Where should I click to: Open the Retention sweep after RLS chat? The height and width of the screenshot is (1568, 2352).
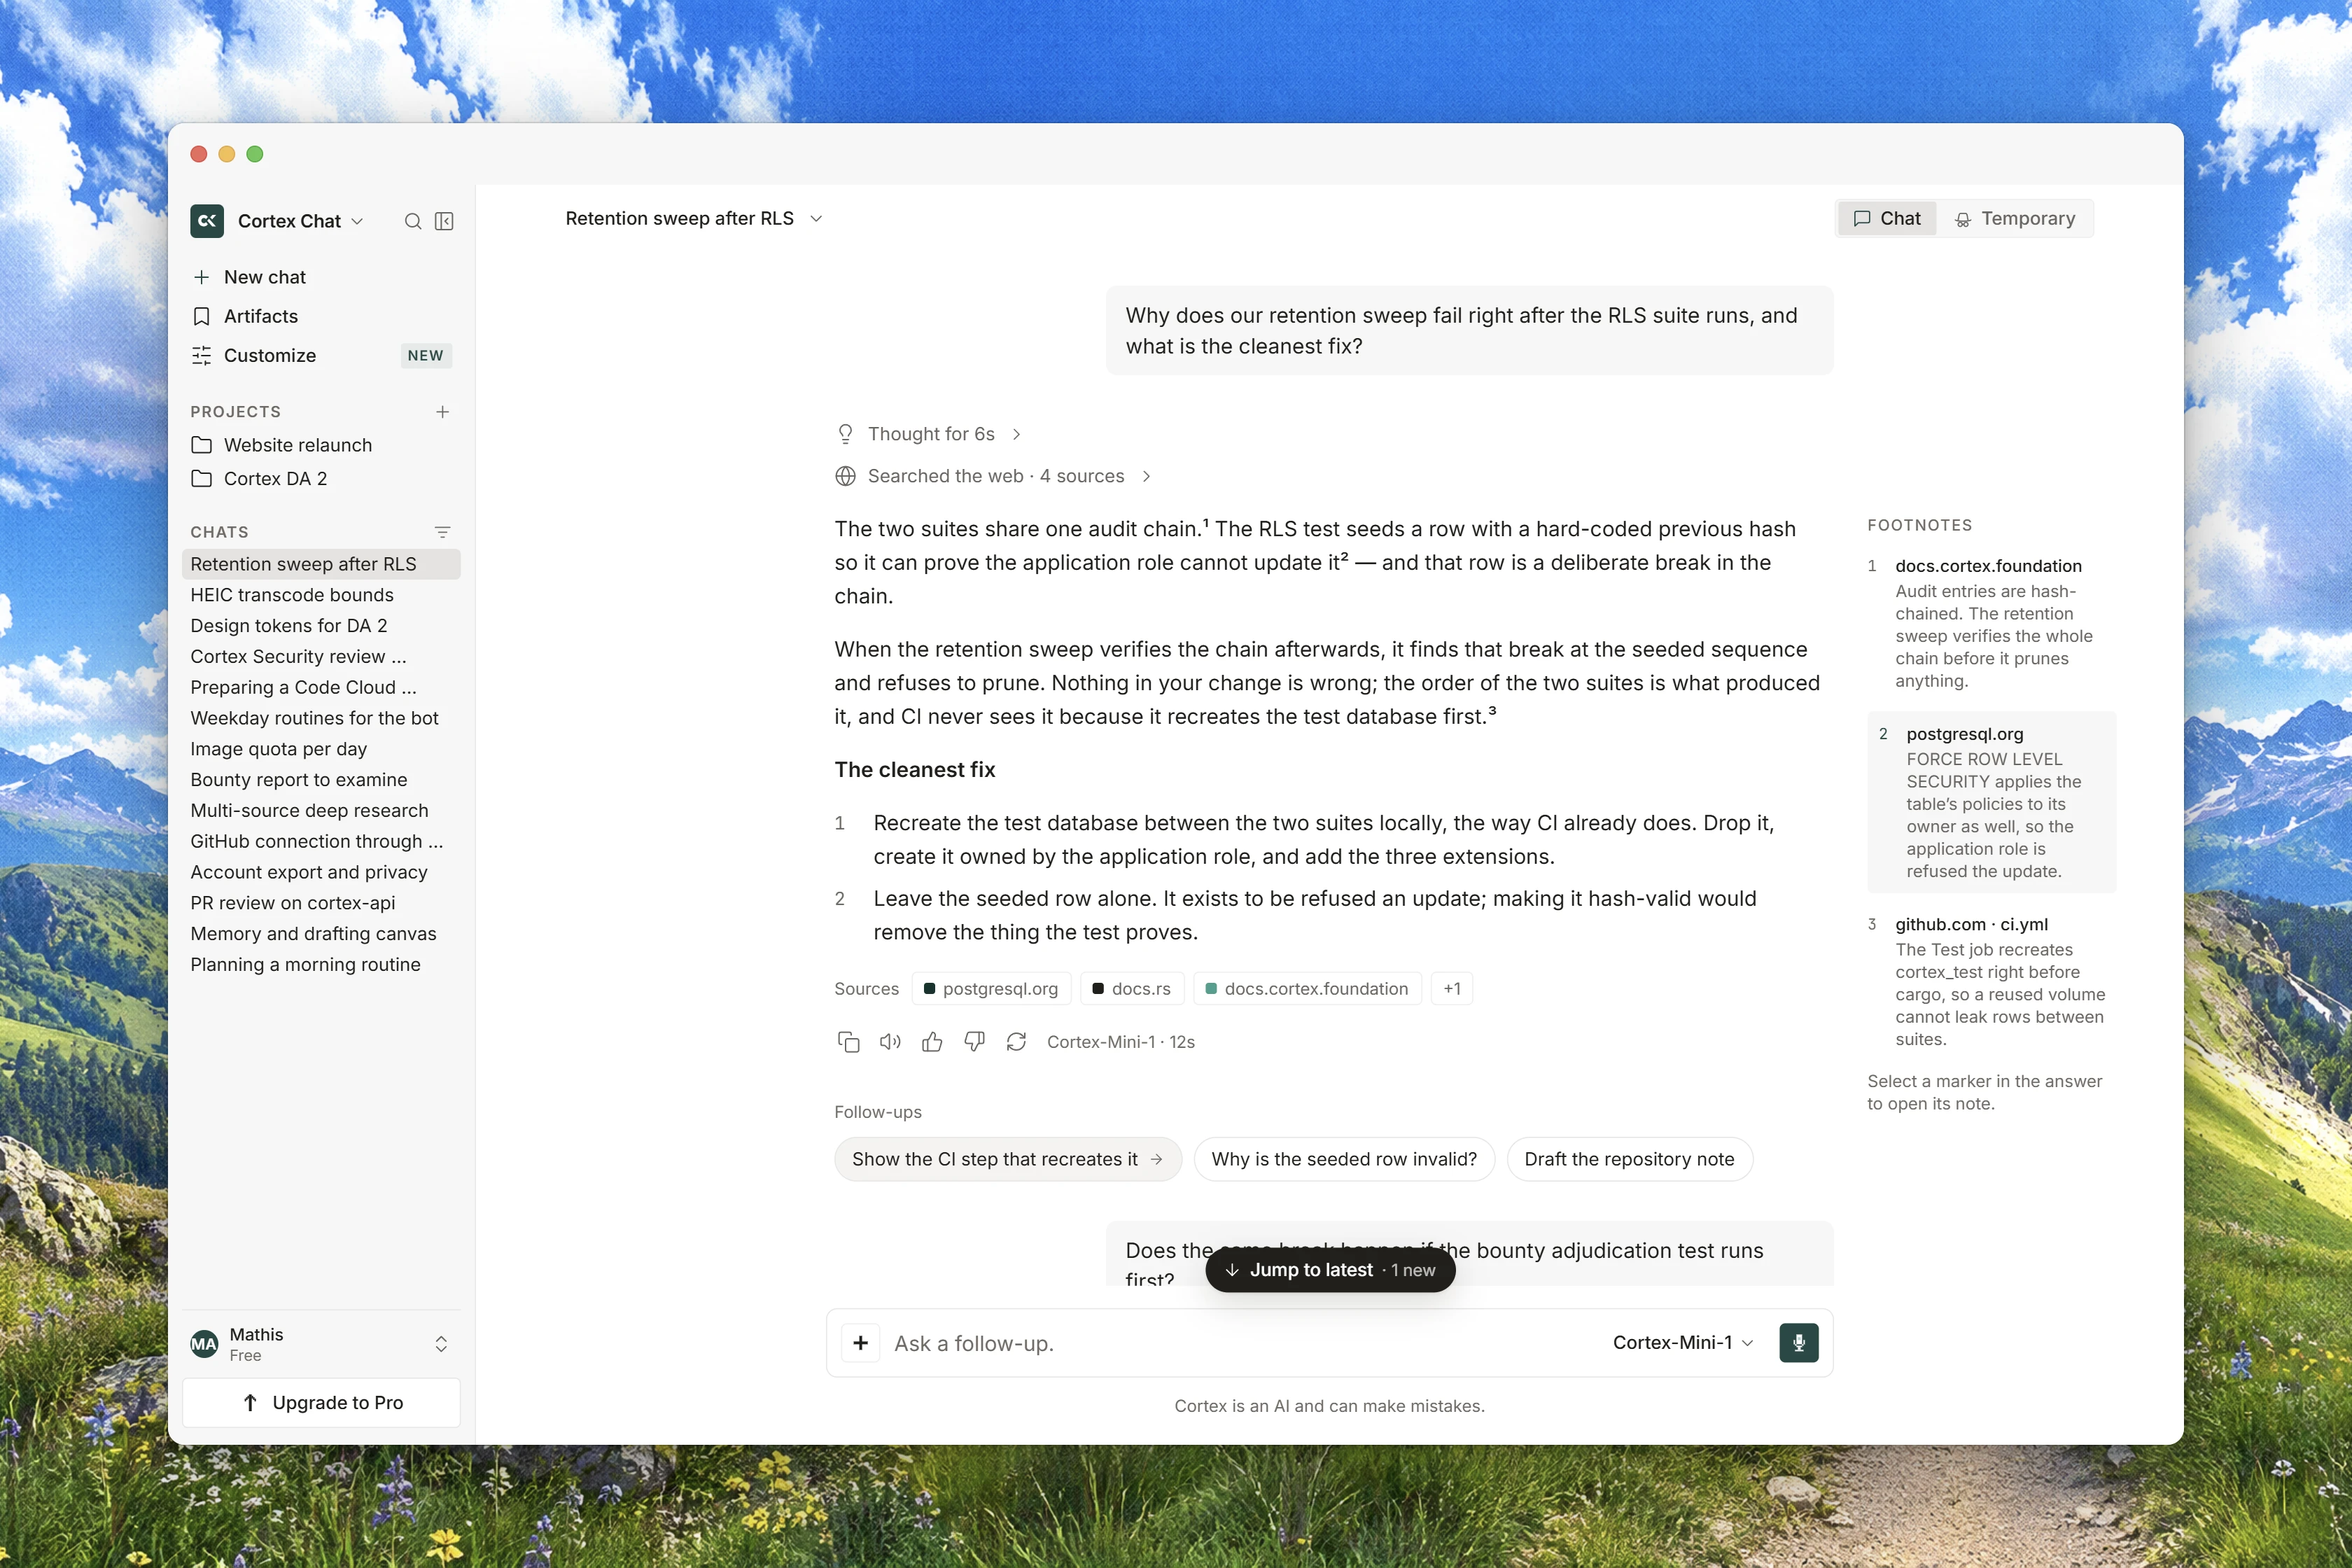[321, 564]
